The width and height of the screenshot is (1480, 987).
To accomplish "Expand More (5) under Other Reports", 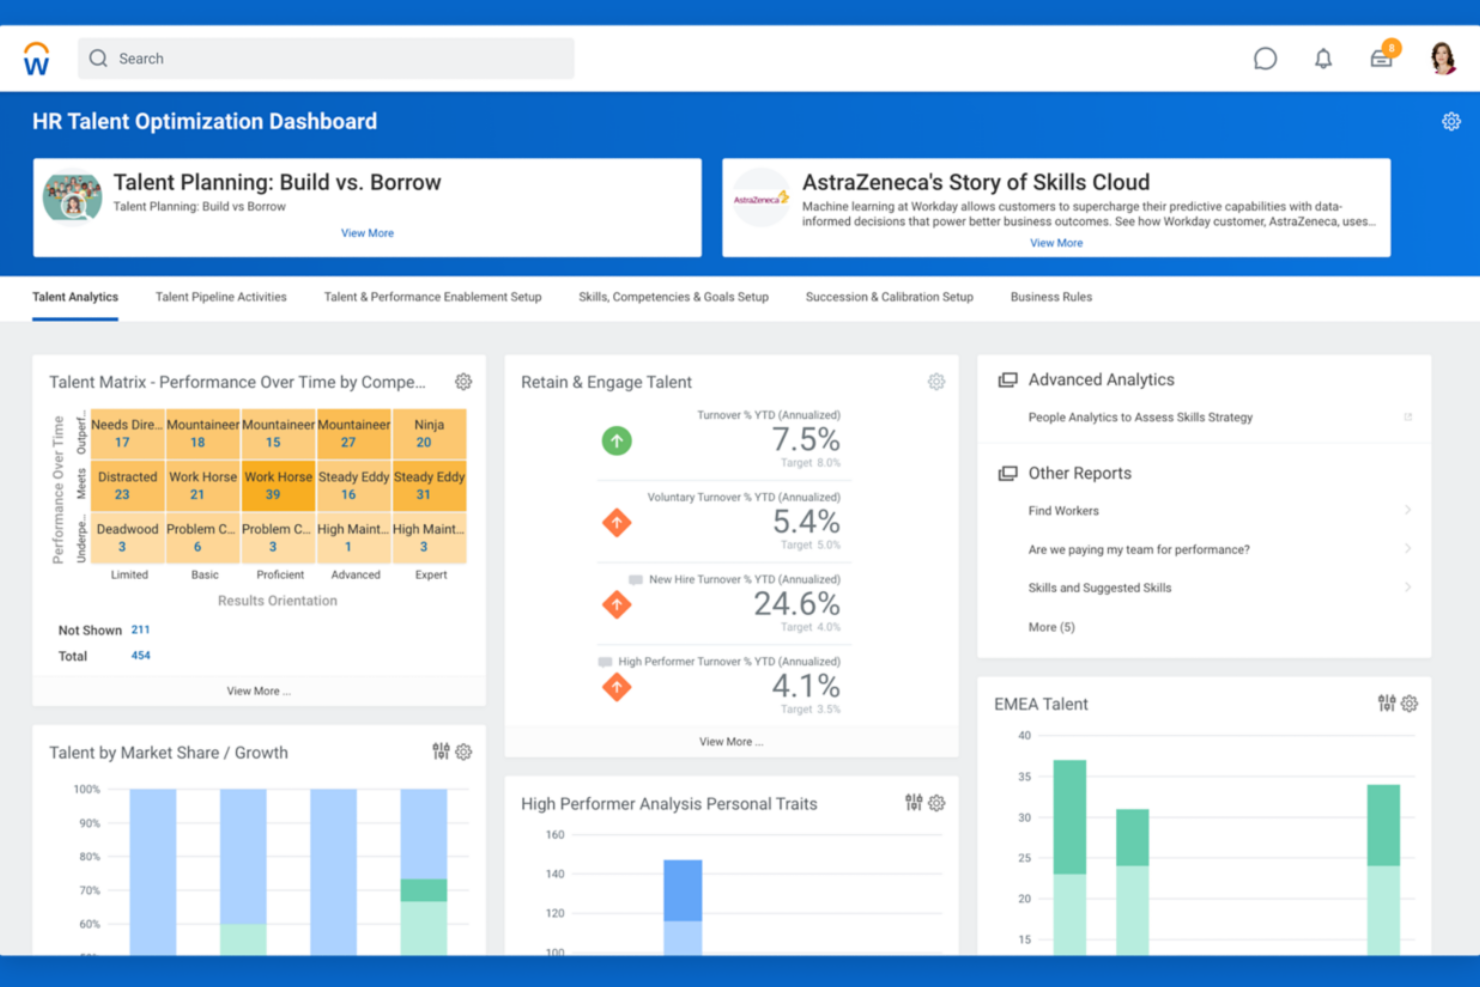I will coord(1051,627).
